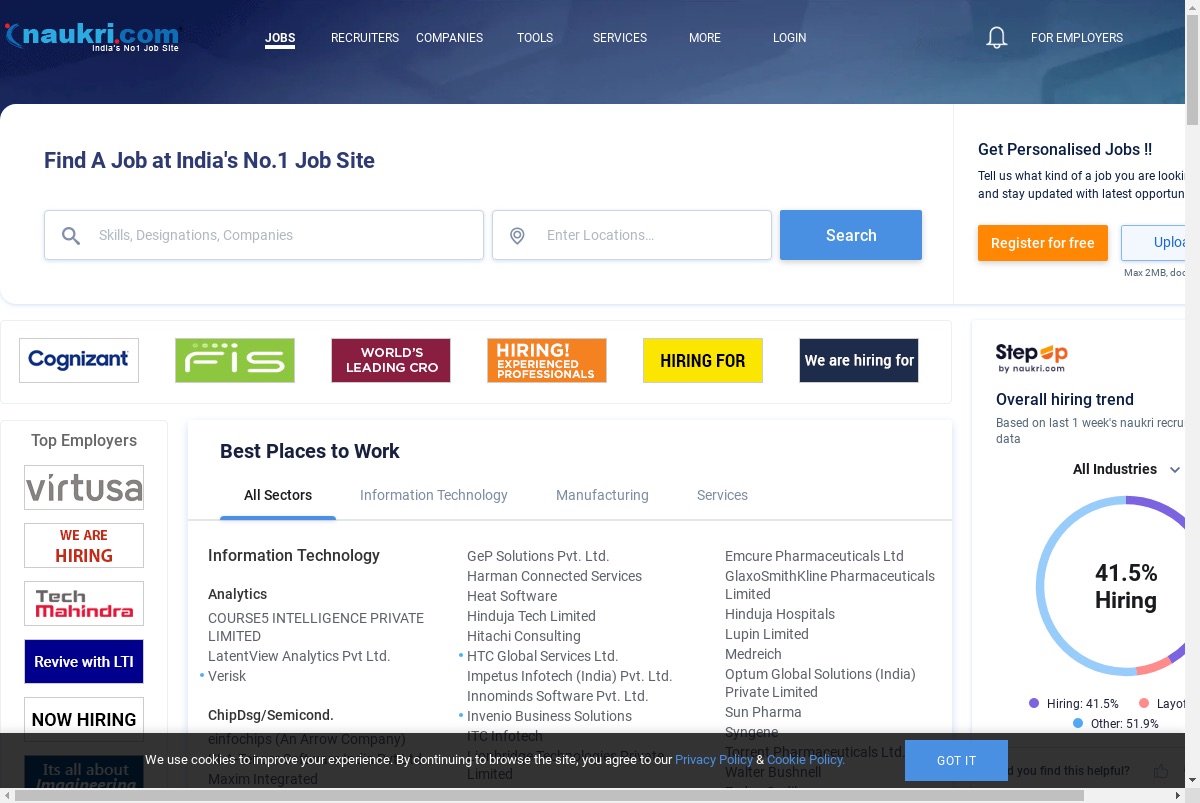Viewport: 1200px width, 803px height.
Task: Open the notifications bell icon
Action: pos(996,38)
